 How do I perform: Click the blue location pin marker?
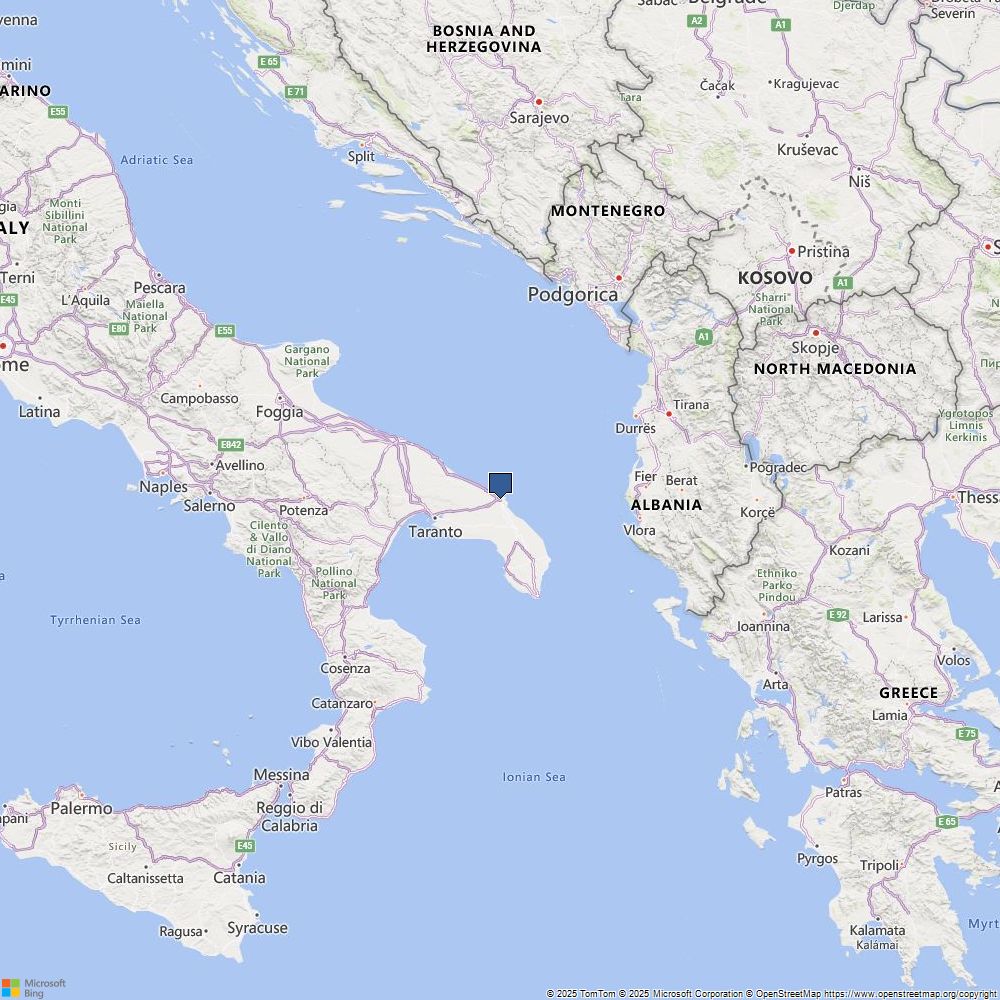(501, 485)
